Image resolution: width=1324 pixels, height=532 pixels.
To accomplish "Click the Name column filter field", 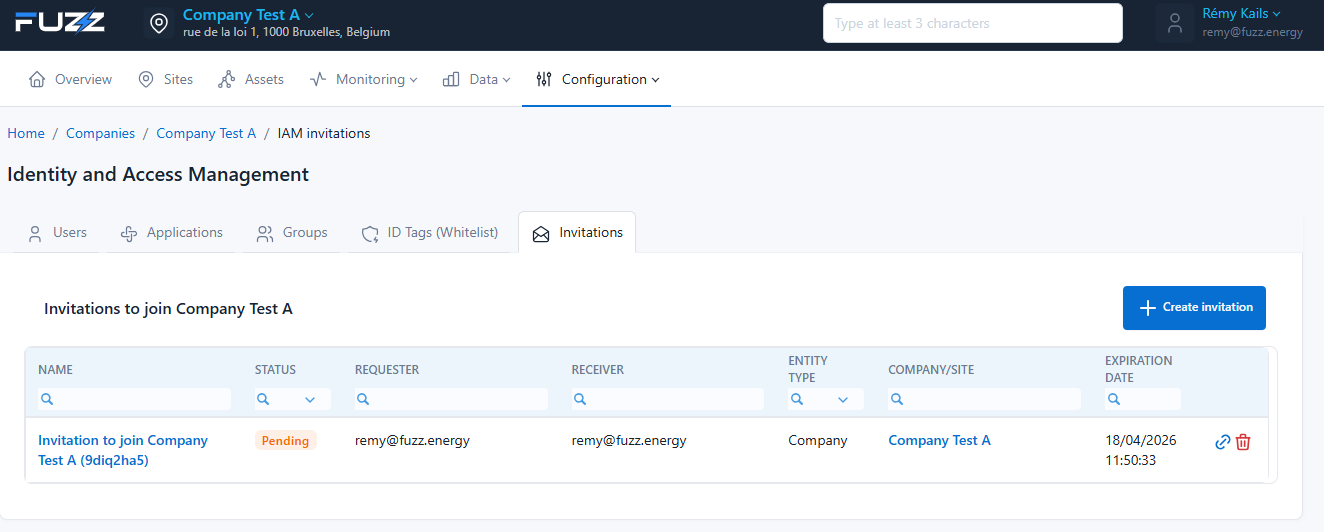I will point(134,399).
